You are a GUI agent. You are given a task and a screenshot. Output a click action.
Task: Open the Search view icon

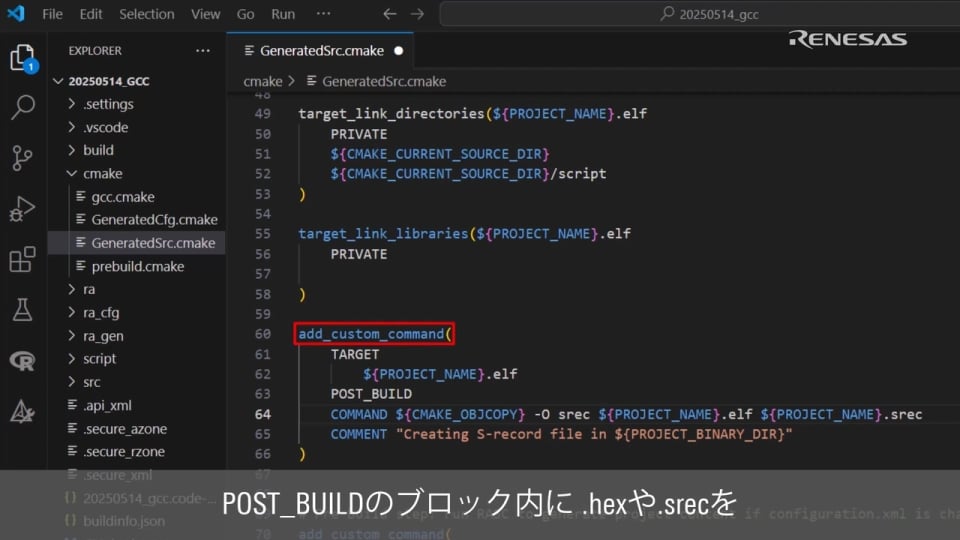coord(22,108)
